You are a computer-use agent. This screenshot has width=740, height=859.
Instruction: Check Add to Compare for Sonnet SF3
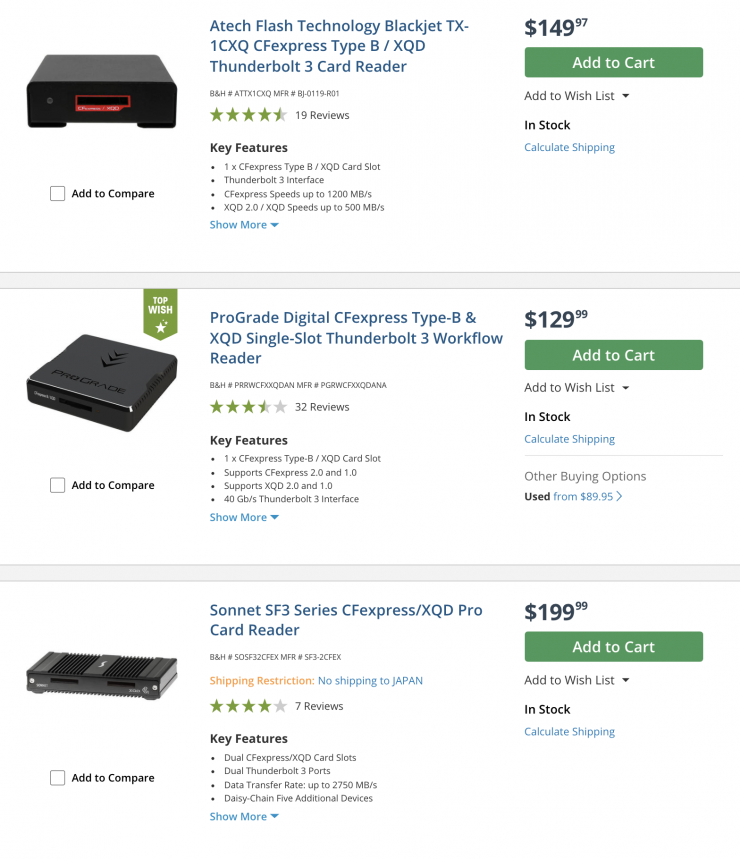58,778
